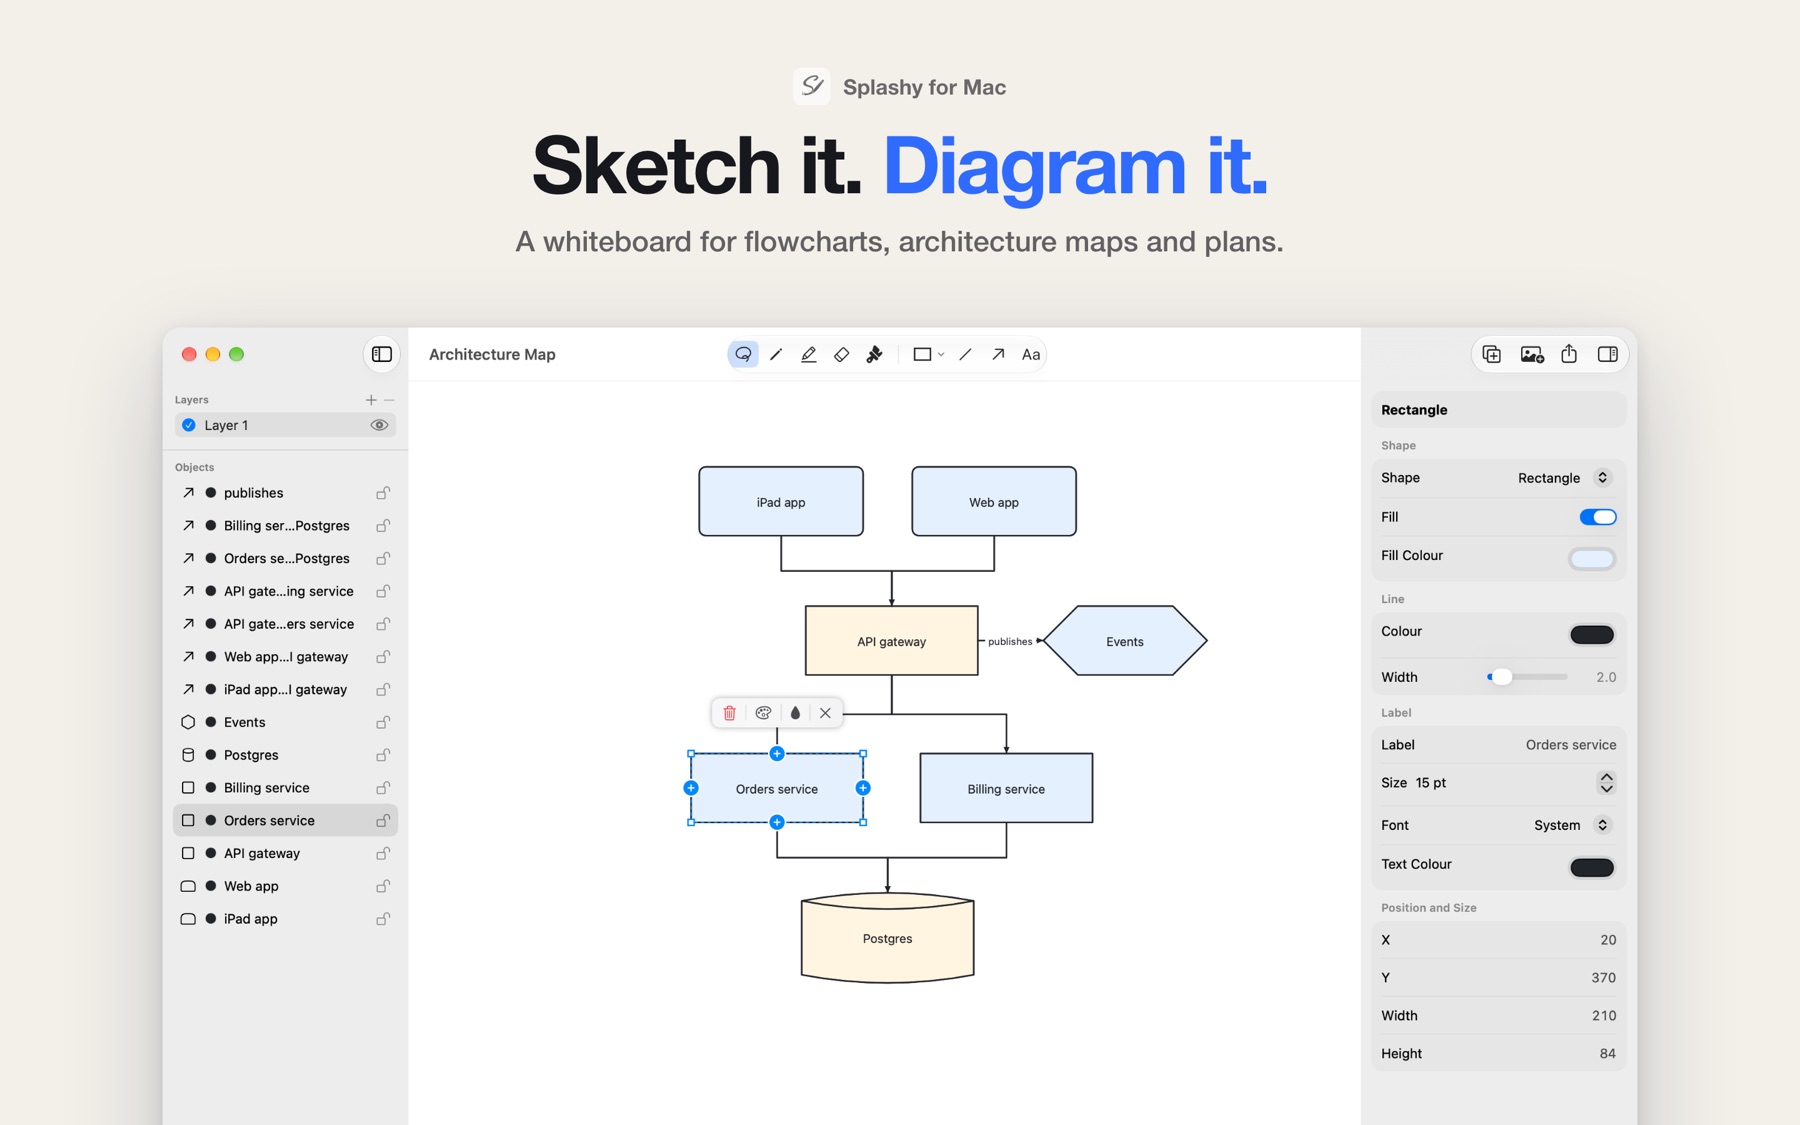Click the Web app box on canvas
The image size is (1800, 1125).
pos(994,501)
